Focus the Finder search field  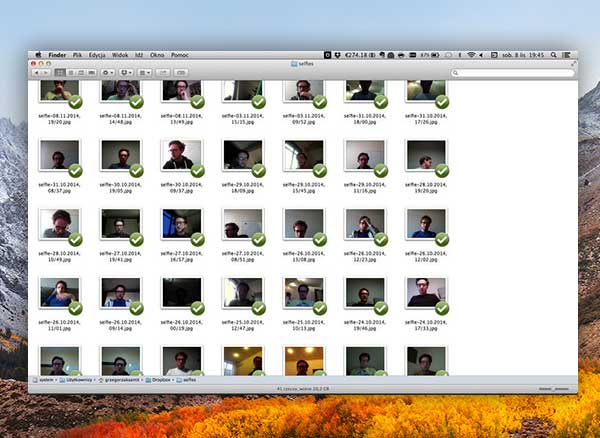[513, 73]
